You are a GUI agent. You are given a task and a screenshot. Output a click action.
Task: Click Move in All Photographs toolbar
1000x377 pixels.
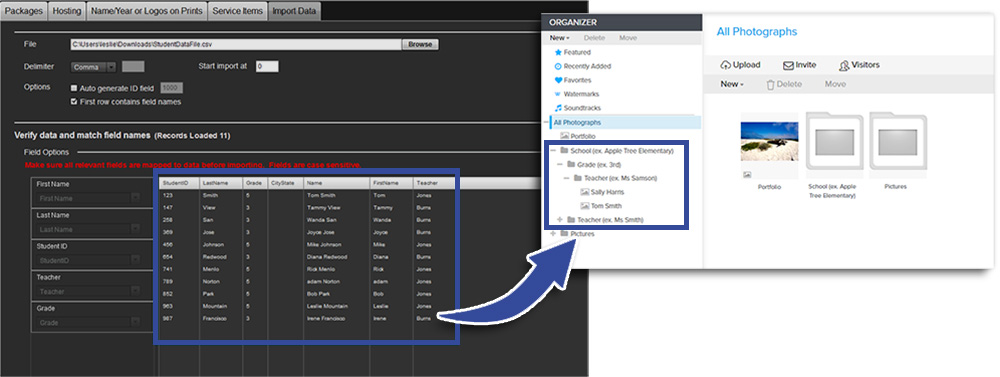835,84
